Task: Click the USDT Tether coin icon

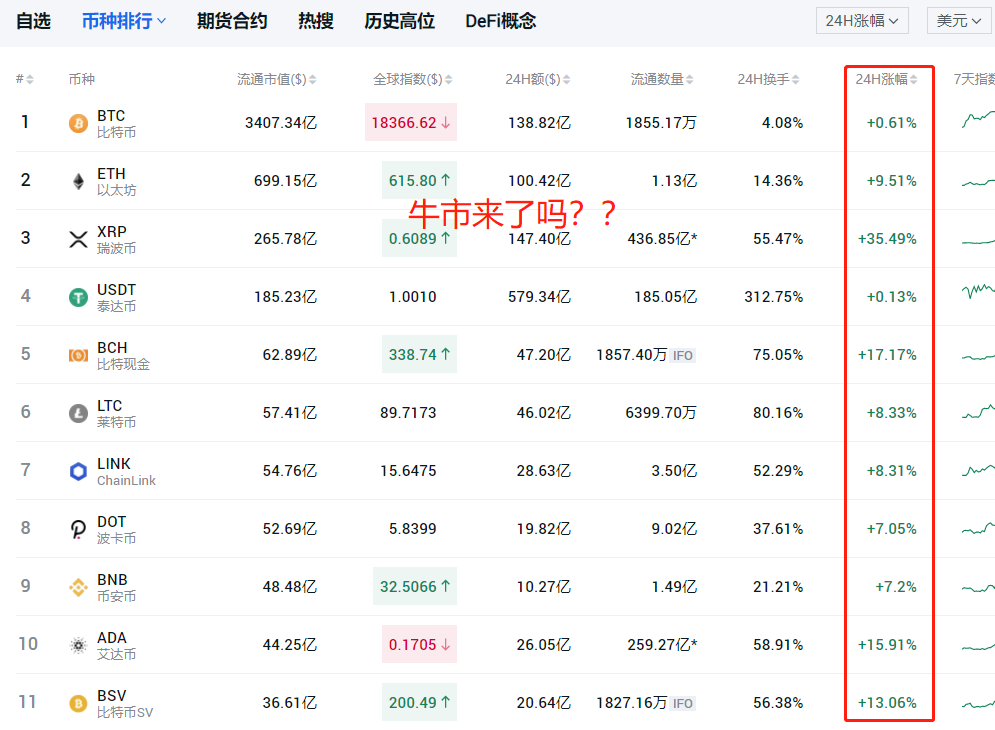Action: coord(77,297)
